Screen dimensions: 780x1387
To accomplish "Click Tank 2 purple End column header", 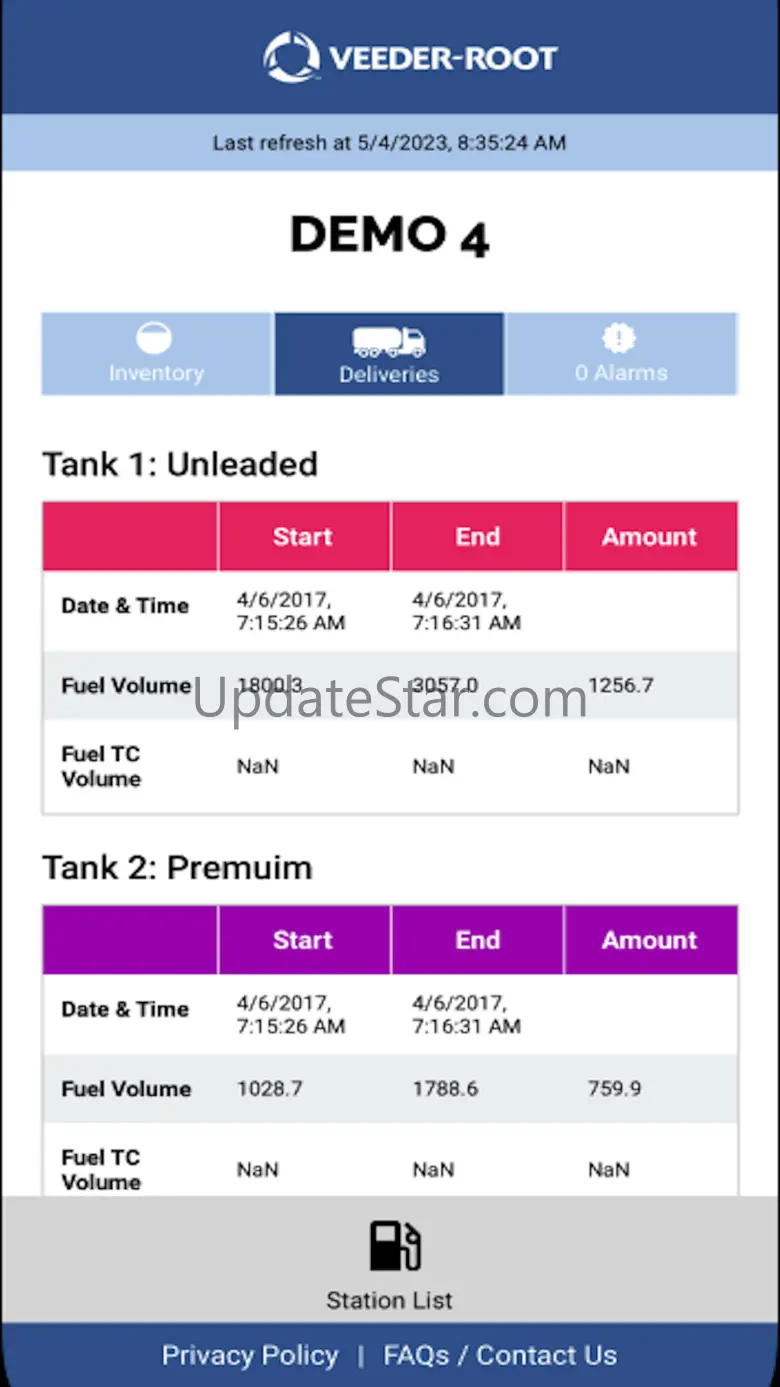I will coord(477,940).
